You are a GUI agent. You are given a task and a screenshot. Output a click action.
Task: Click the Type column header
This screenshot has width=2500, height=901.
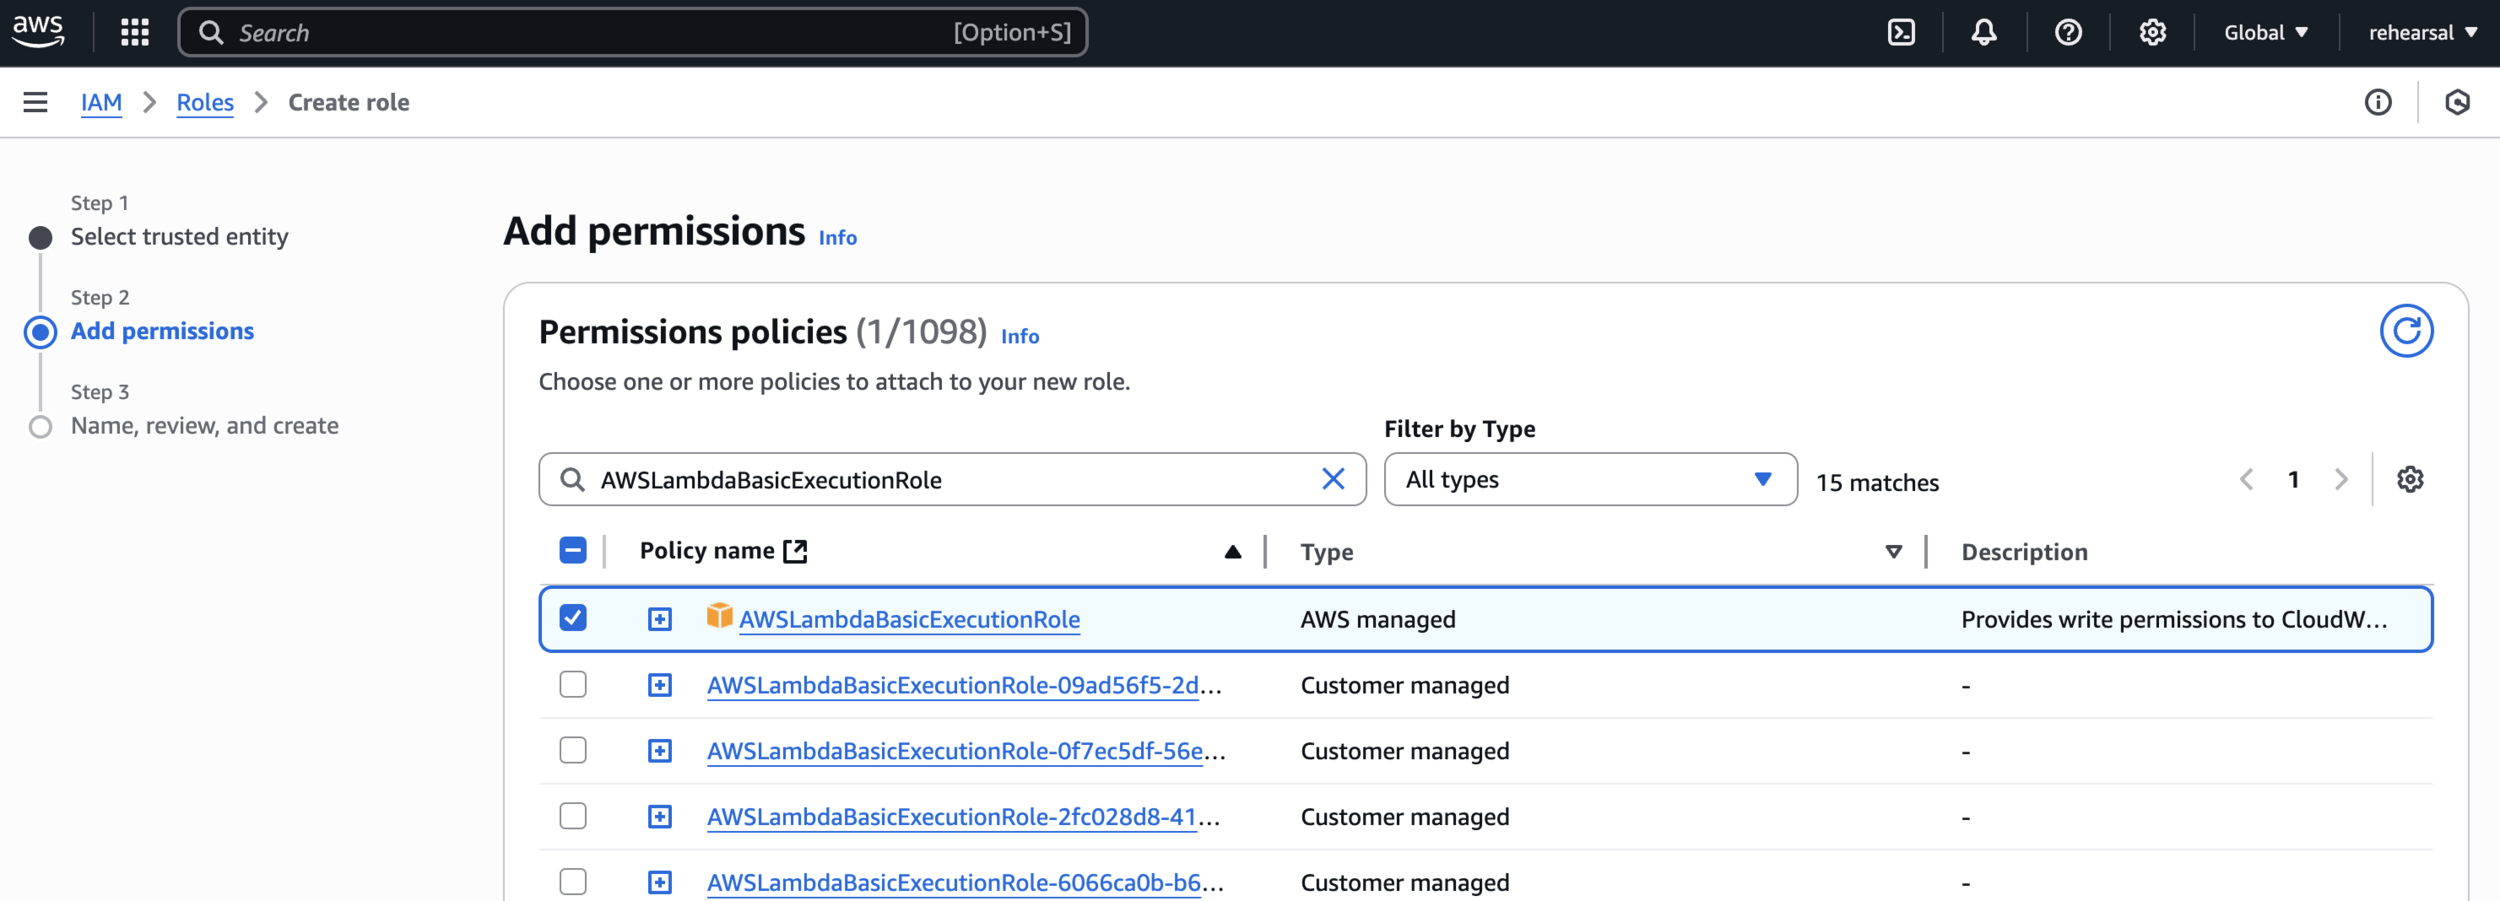[1327, 552]
